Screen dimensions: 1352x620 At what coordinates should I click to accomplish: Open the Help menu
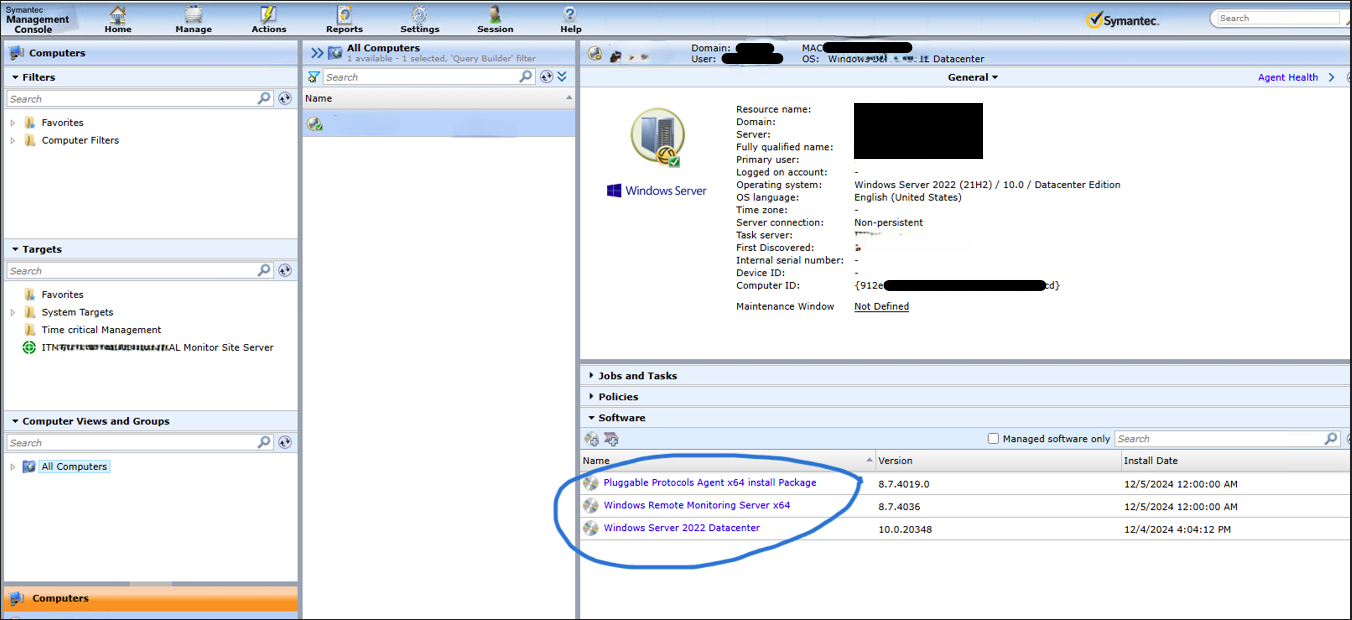coord(570,16)
